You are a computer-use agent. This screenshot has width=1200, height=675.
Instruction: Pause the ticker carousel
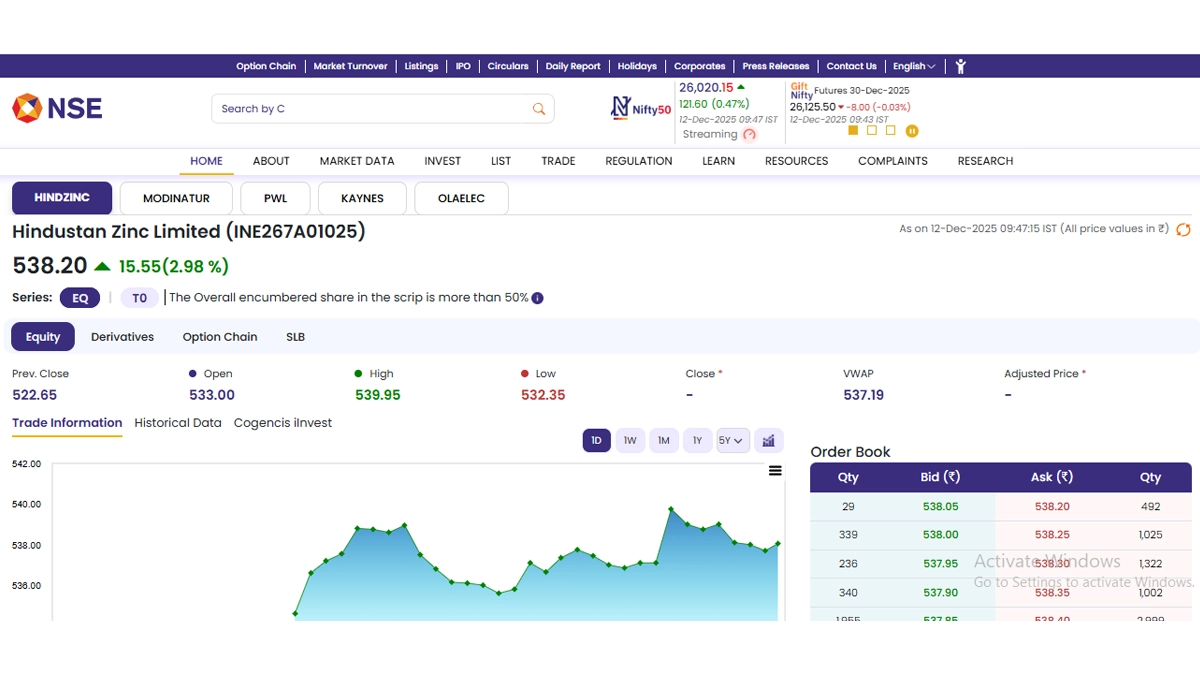coord(912,131)
